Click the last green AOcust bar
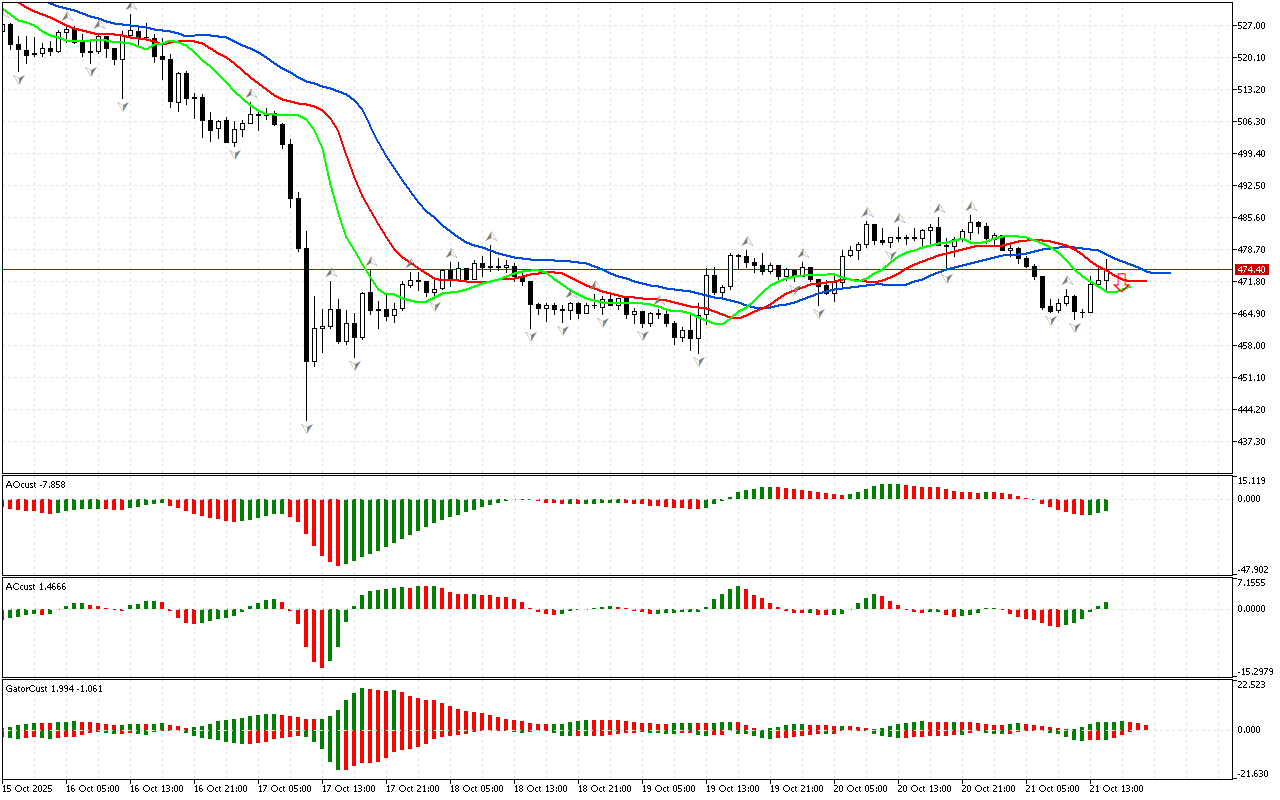 point(1106,505)
